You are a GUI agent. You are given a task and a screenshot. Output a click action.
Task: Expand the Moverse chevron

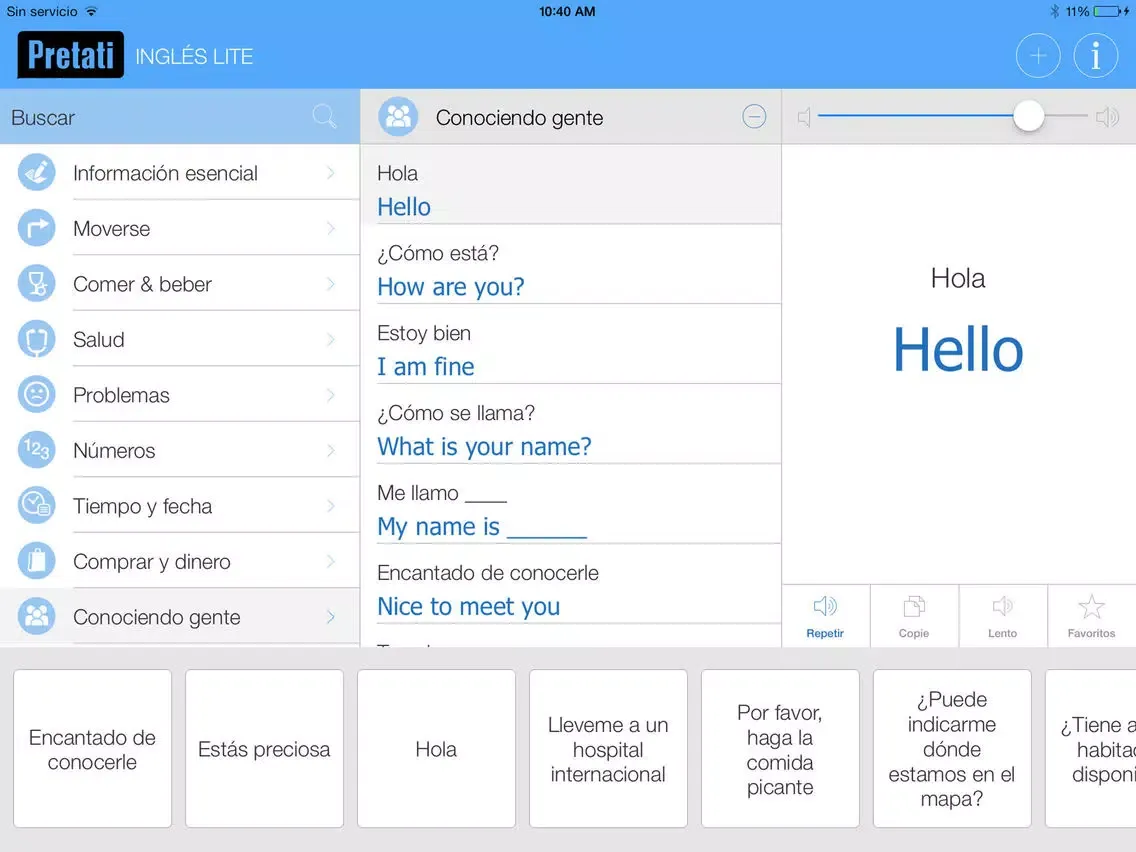tap(330, 228)
